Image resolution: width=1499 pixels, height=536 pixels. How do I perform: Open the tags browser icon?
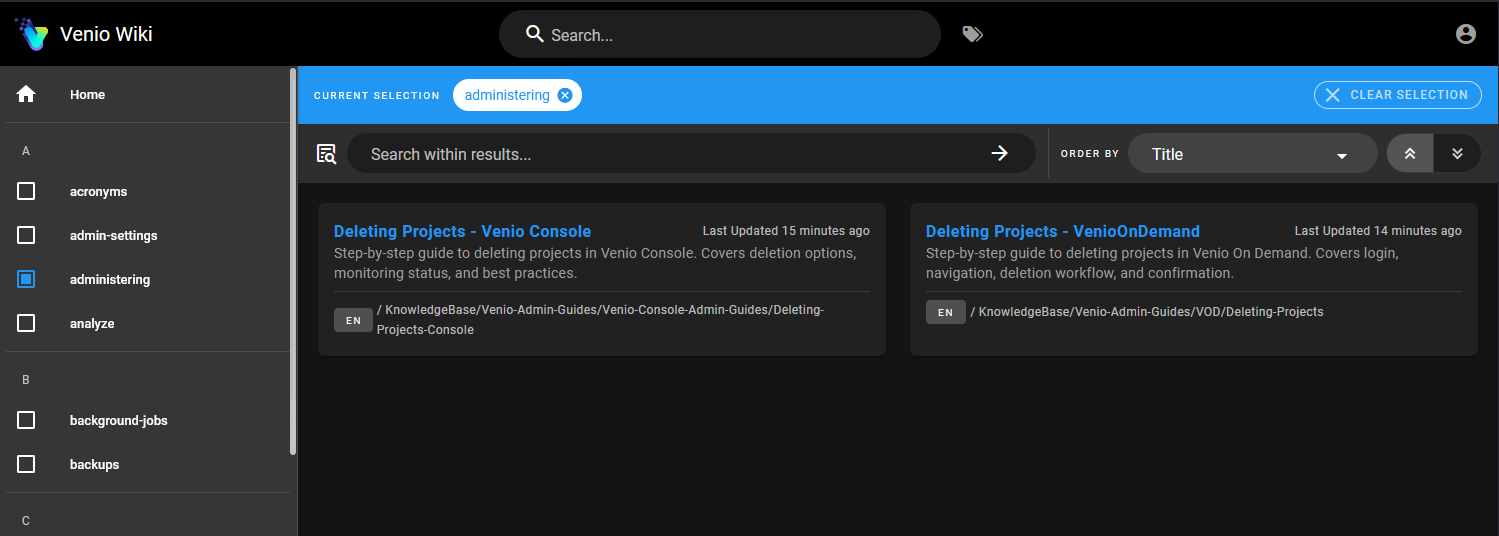coord(972,34)
